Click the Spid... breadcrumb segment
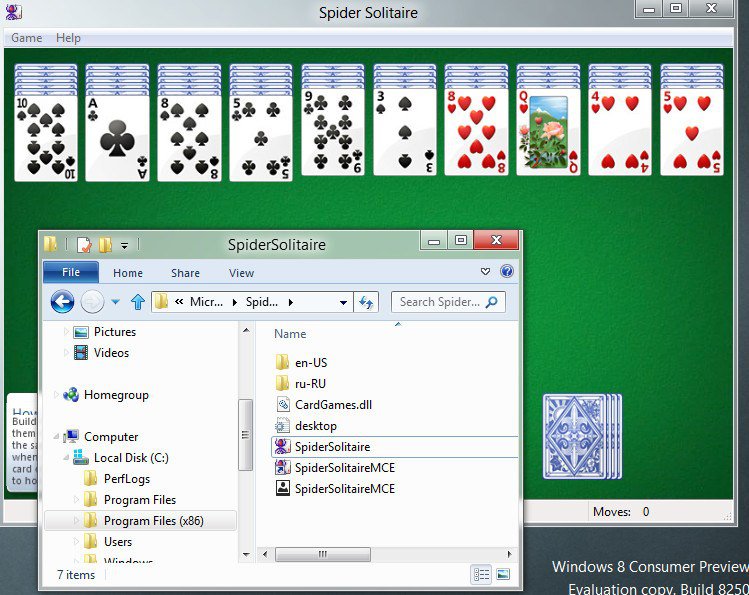 (261, 302)
